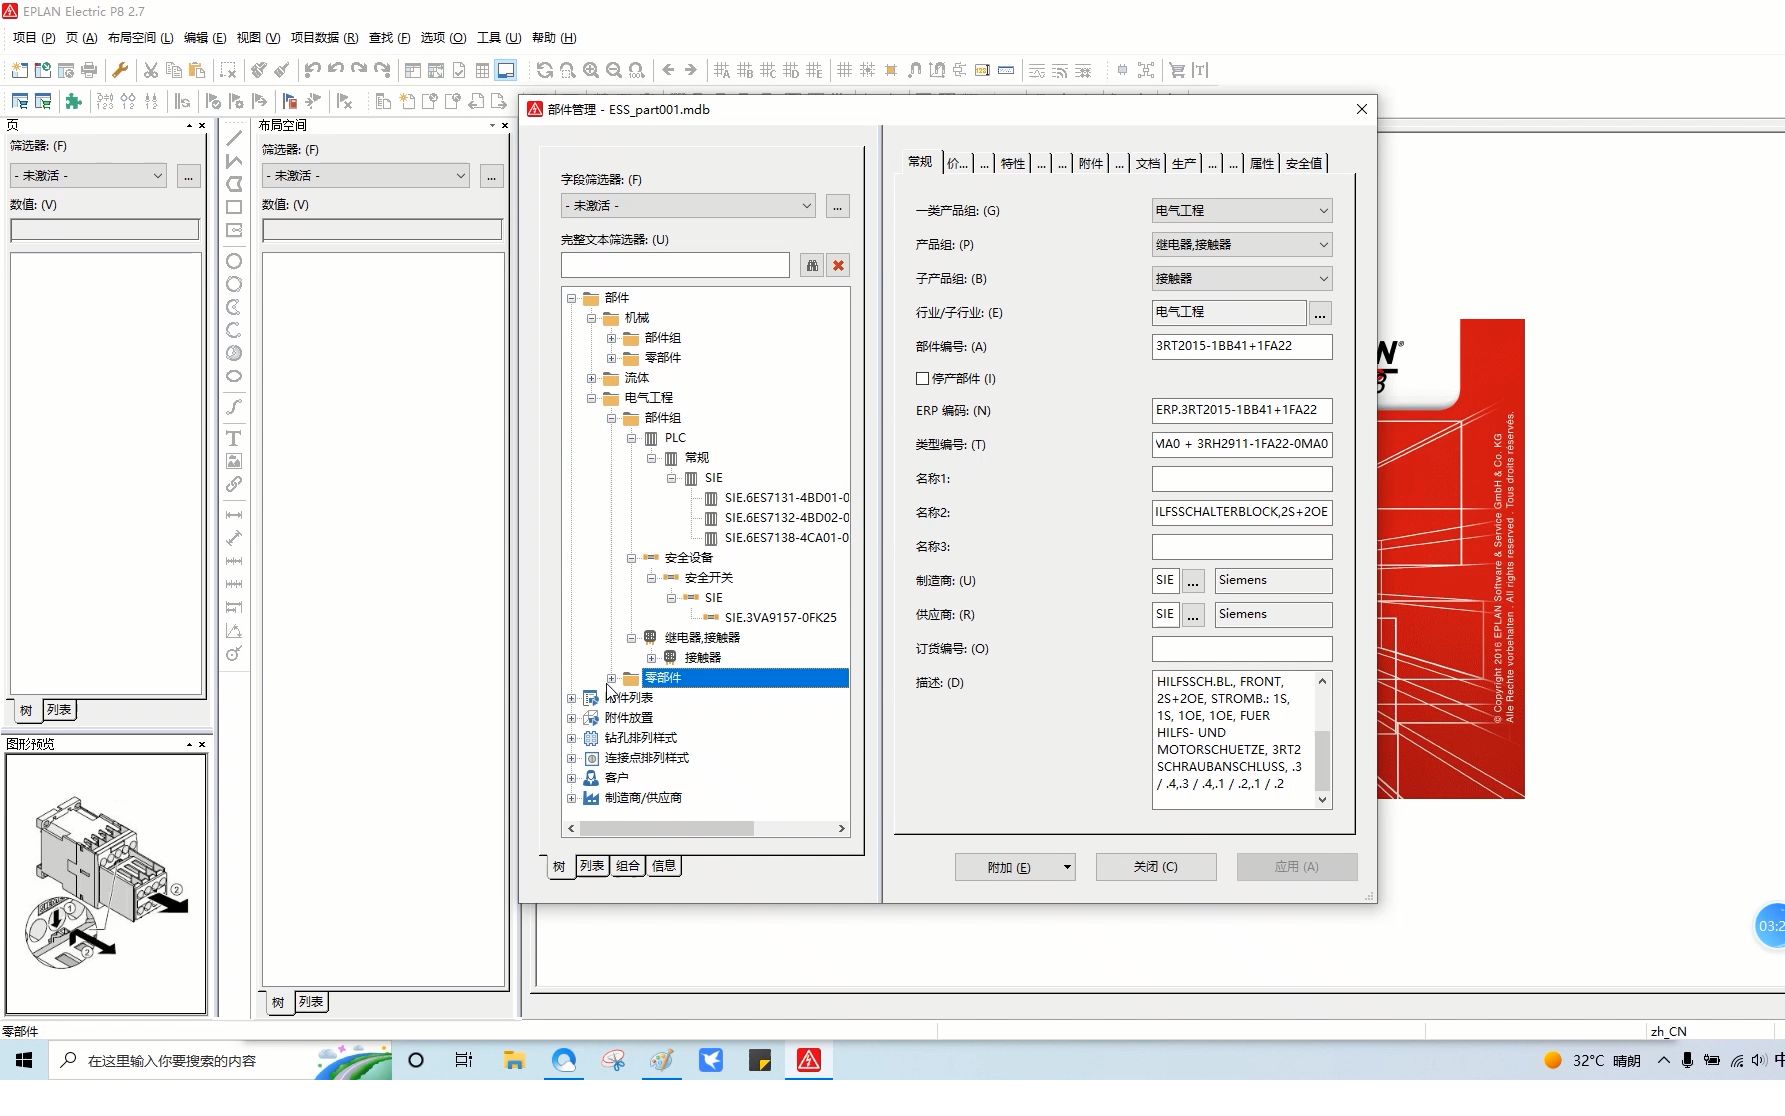Viewport: 1785px width, 1116px height.
Task: Open the 页 navigator filter dropdown
Action: (88, 176)
